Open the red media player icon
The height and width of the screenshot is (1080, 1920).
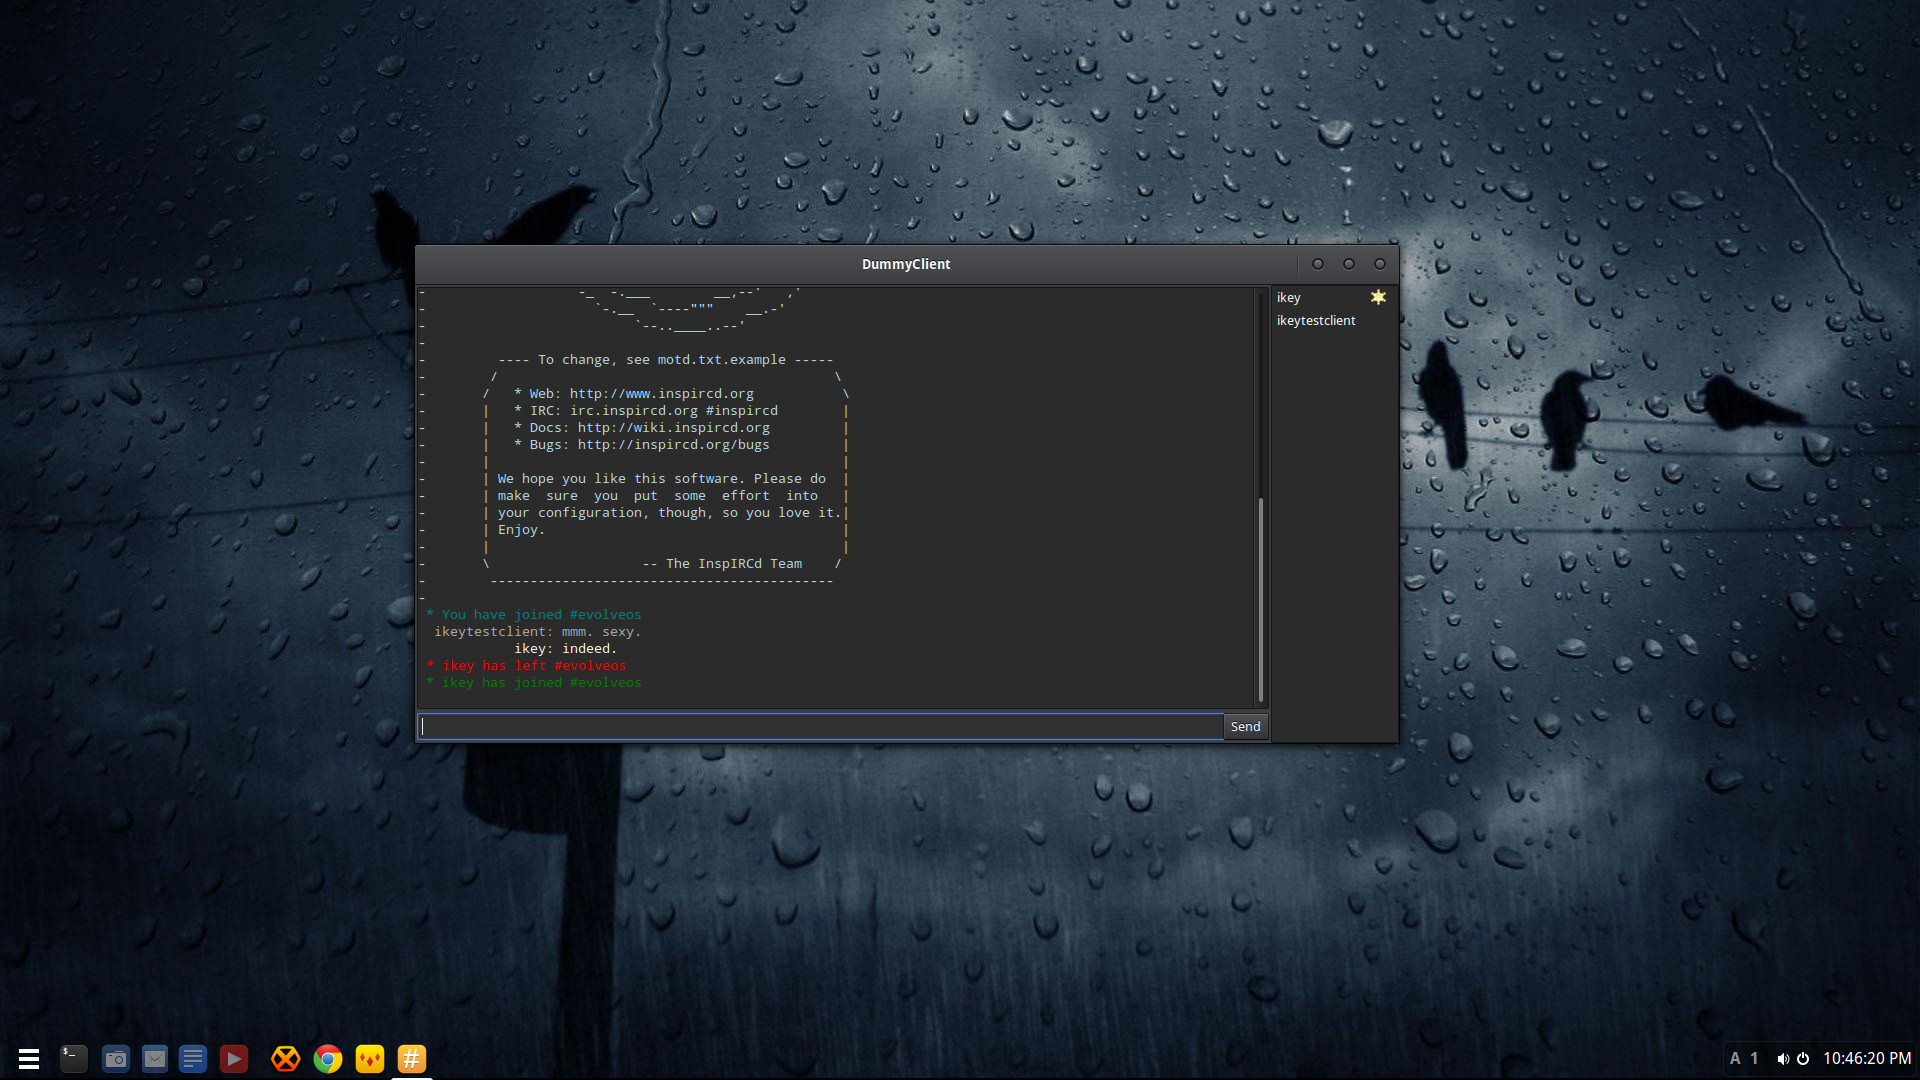(x=234, y=1058)
